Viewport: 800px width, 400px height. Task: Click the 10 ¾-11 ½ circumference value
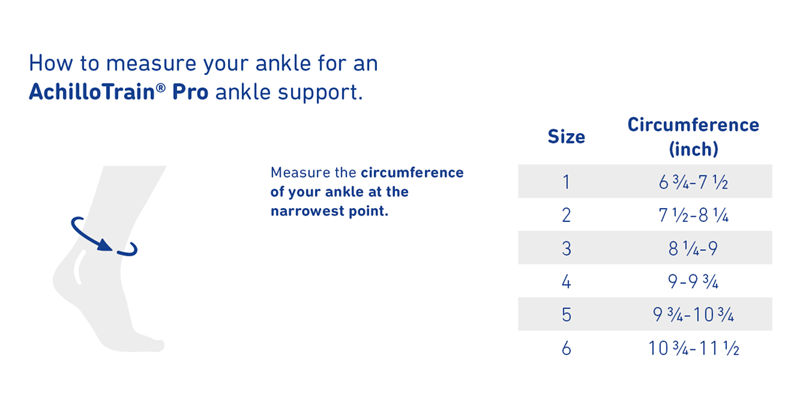[x=693, y=348]
